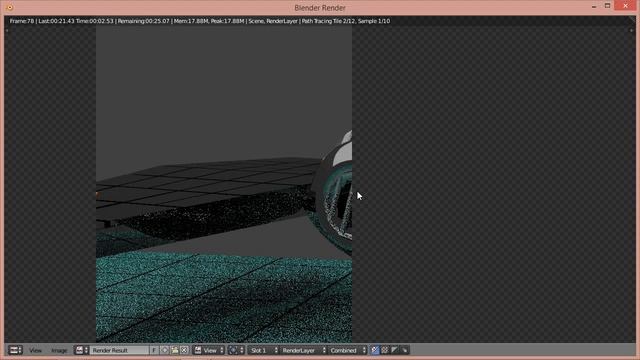Click the Blender logo in the title bar

9,7
